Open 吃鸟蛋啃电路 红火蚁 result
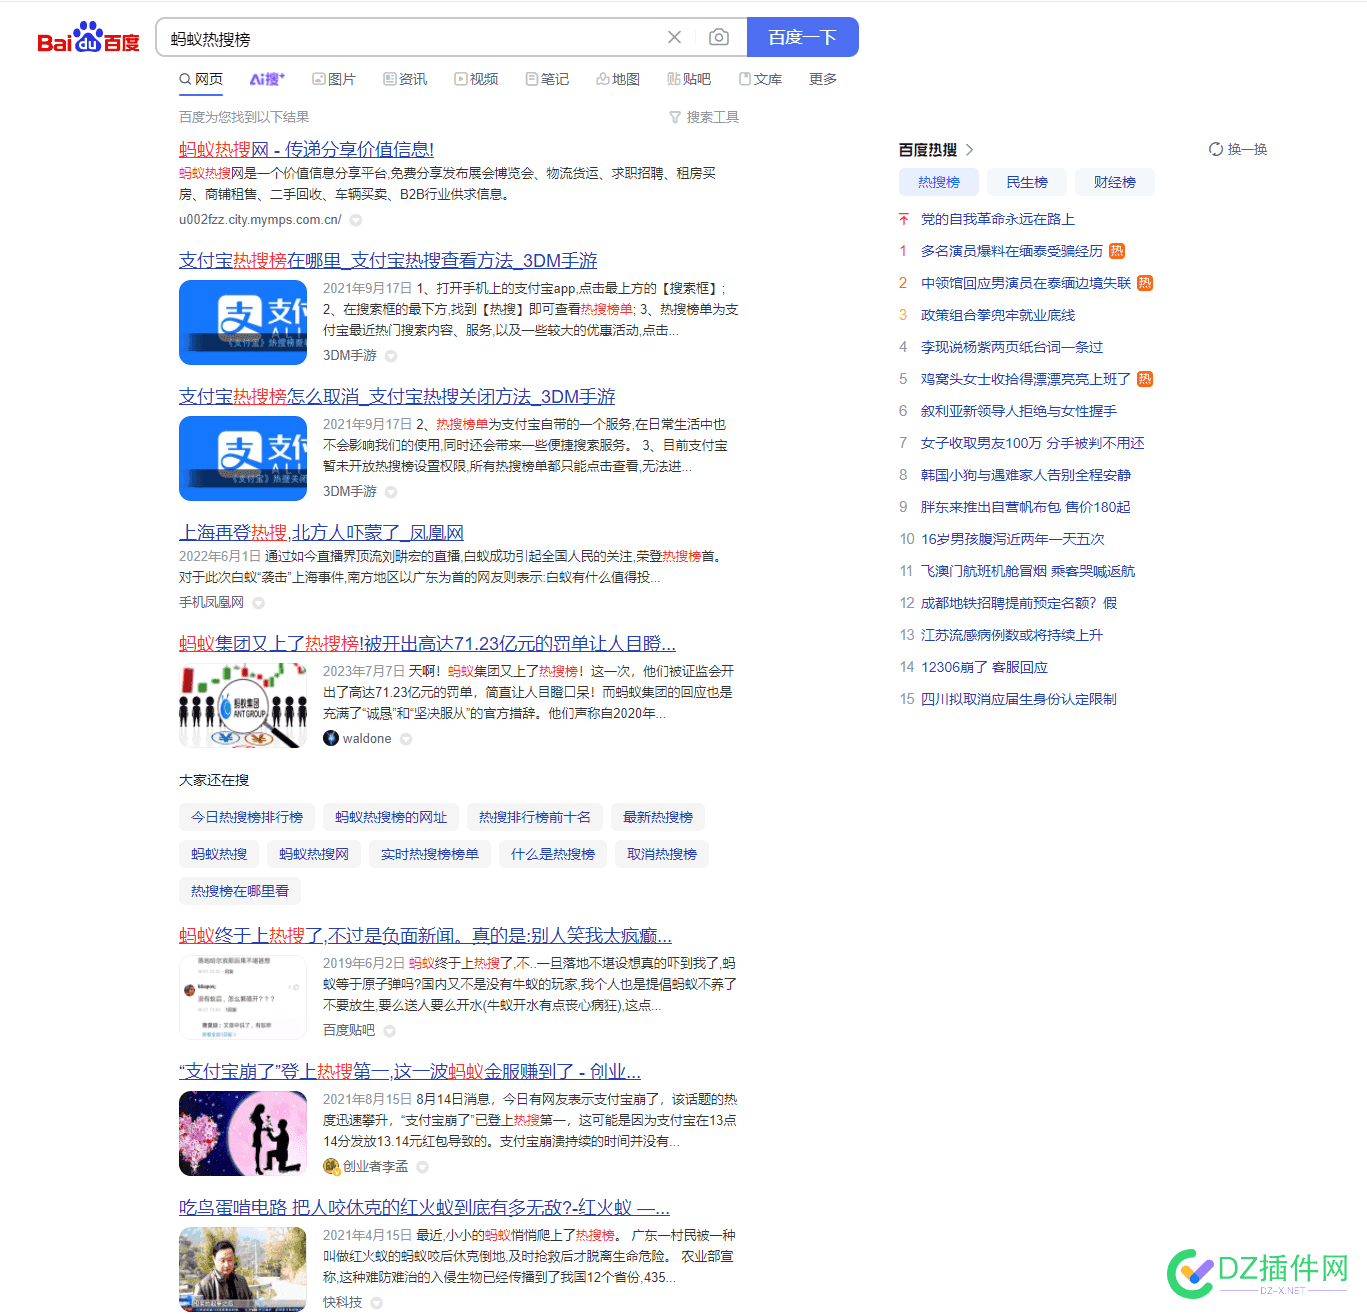Image resolution: width=1367 pixels, height=1314 pixels. (x=424, y=1207)
